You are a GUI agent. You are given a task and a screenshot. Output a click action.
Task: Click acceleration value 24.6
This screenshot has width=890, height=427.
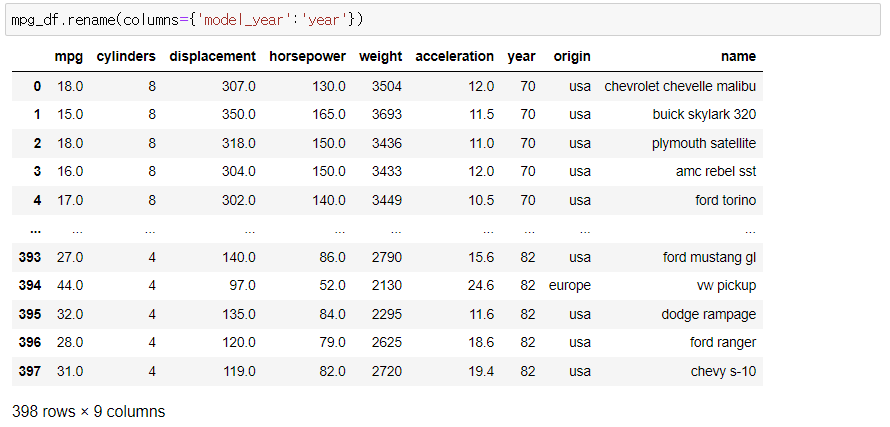(481, 286)
